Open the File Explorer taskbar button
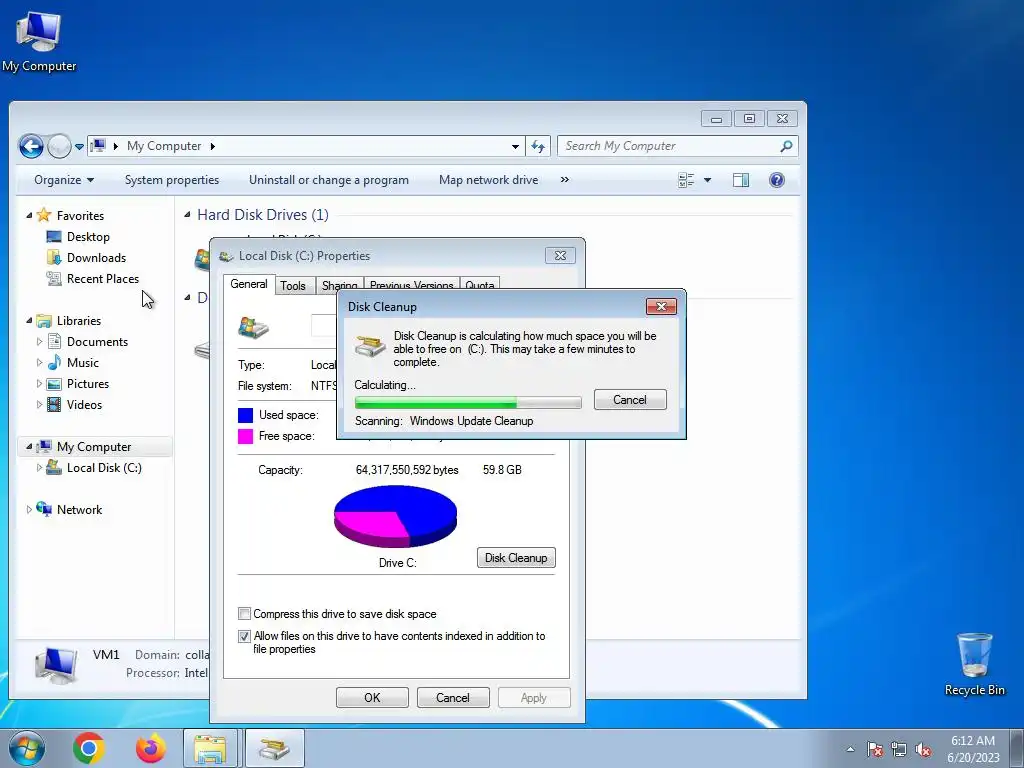 coord(210,748)
